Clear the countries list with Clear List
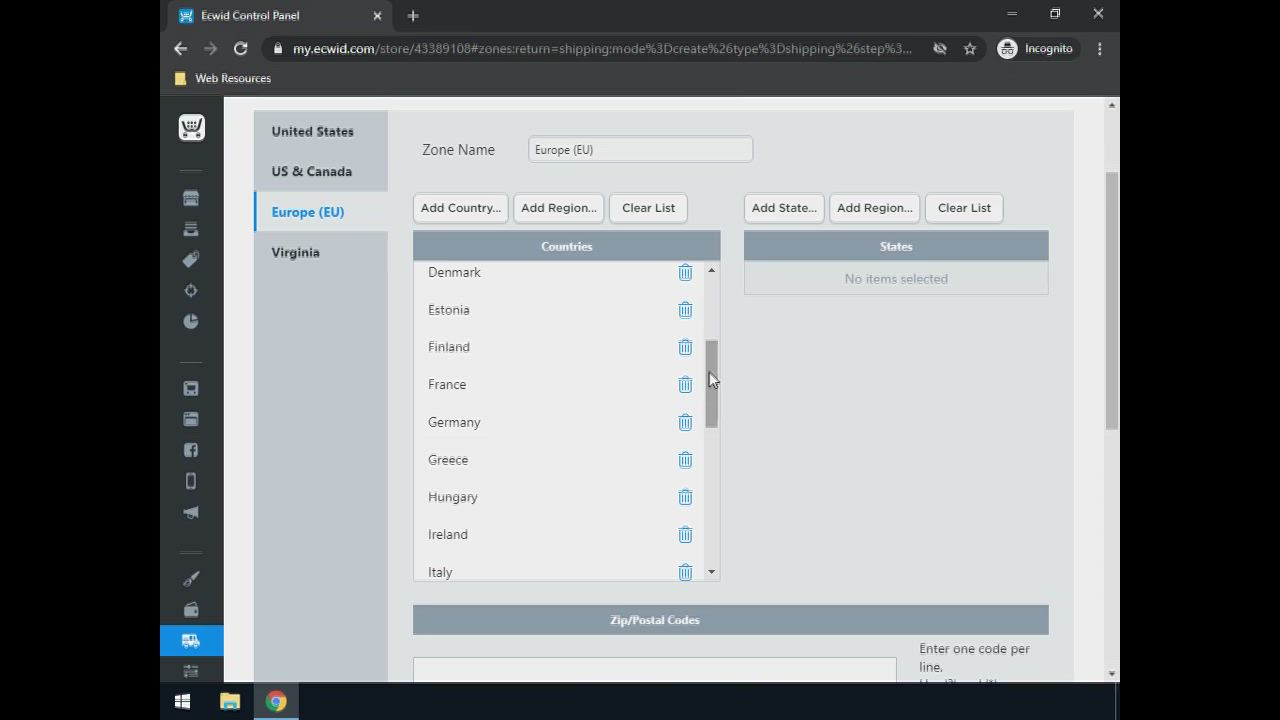Viewport: 1280px width, 720px height. point(648,208)
